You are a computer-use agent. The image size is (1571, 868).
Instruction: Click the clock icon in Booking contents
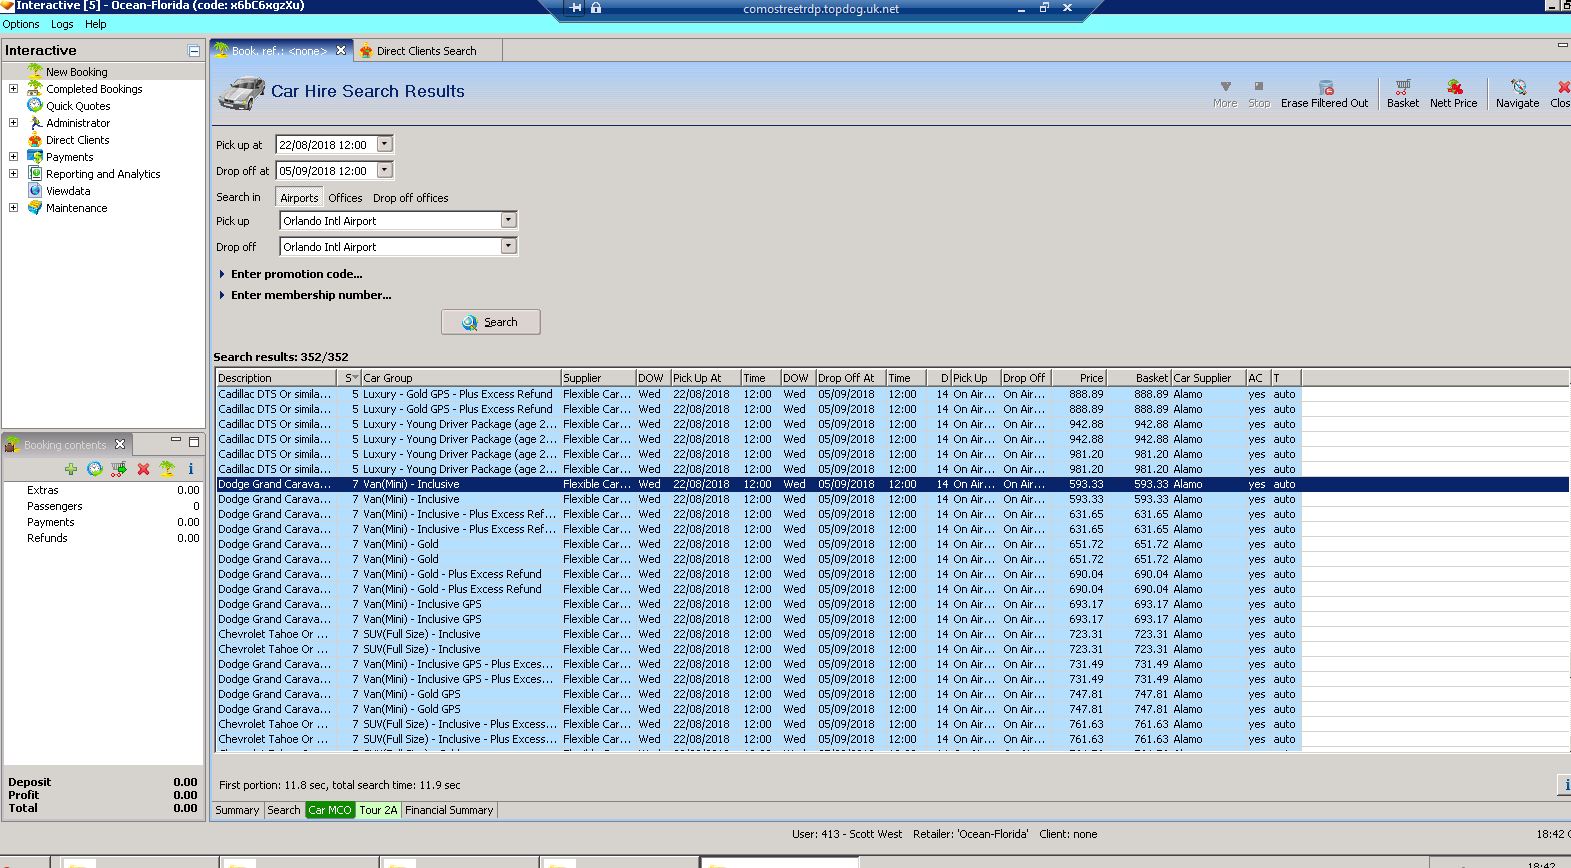pyautogui.click(x=95, y=469)
